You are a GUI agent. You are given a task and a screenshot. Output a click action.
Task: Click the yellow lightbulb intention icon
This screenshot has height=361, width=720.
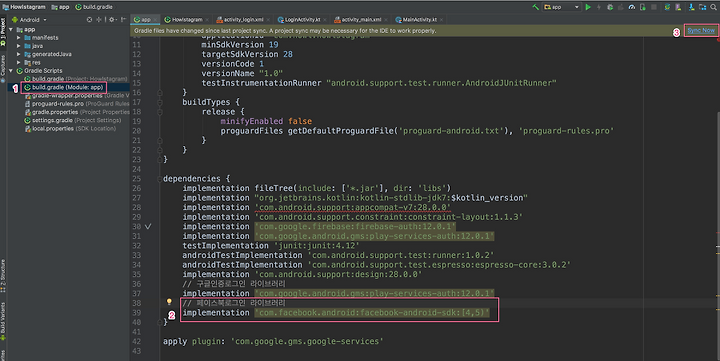[x=169, y=302]
